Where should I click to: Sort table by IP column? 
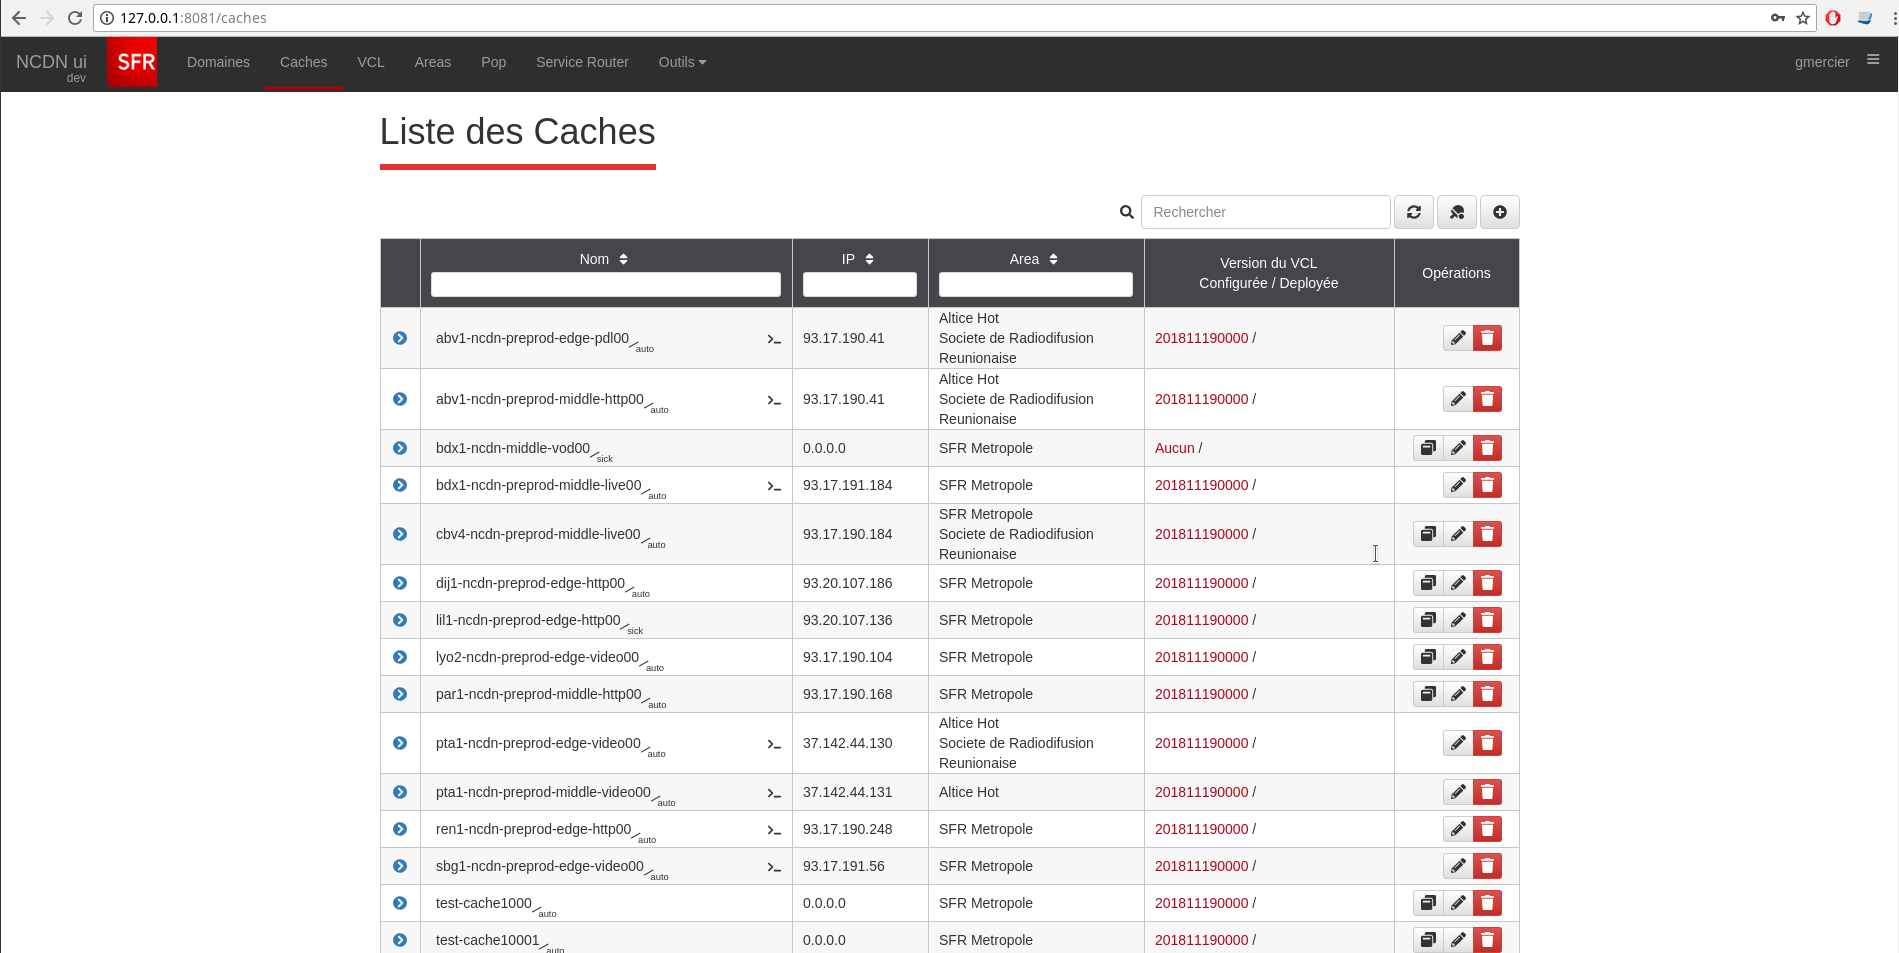coord(858,259)
